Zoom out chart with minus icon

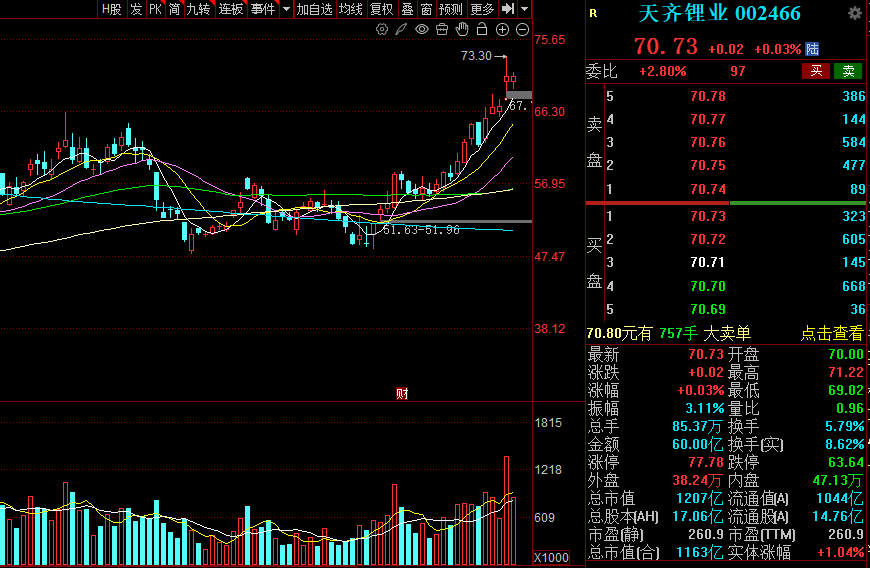(x=522, y=30)
